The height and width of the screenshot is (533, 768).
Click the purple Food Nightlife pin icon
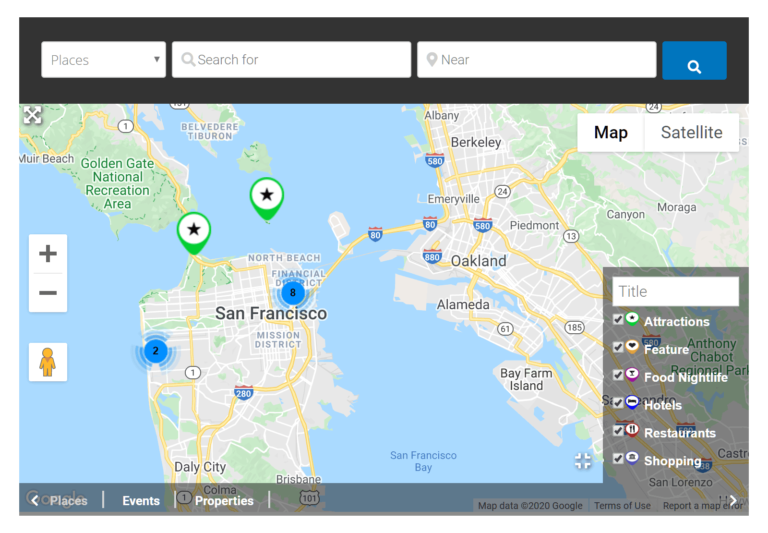632,375
